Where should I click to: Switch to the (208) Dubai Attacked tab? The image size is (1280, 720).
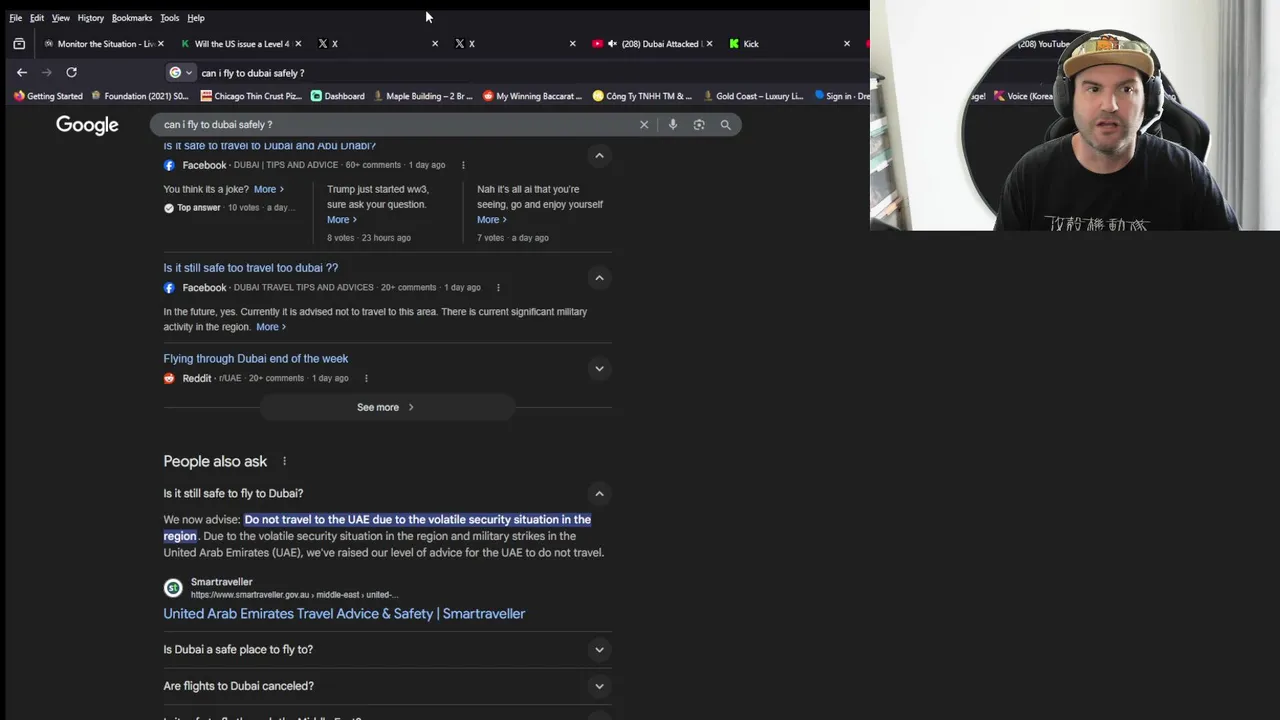[x=650, y=44]
